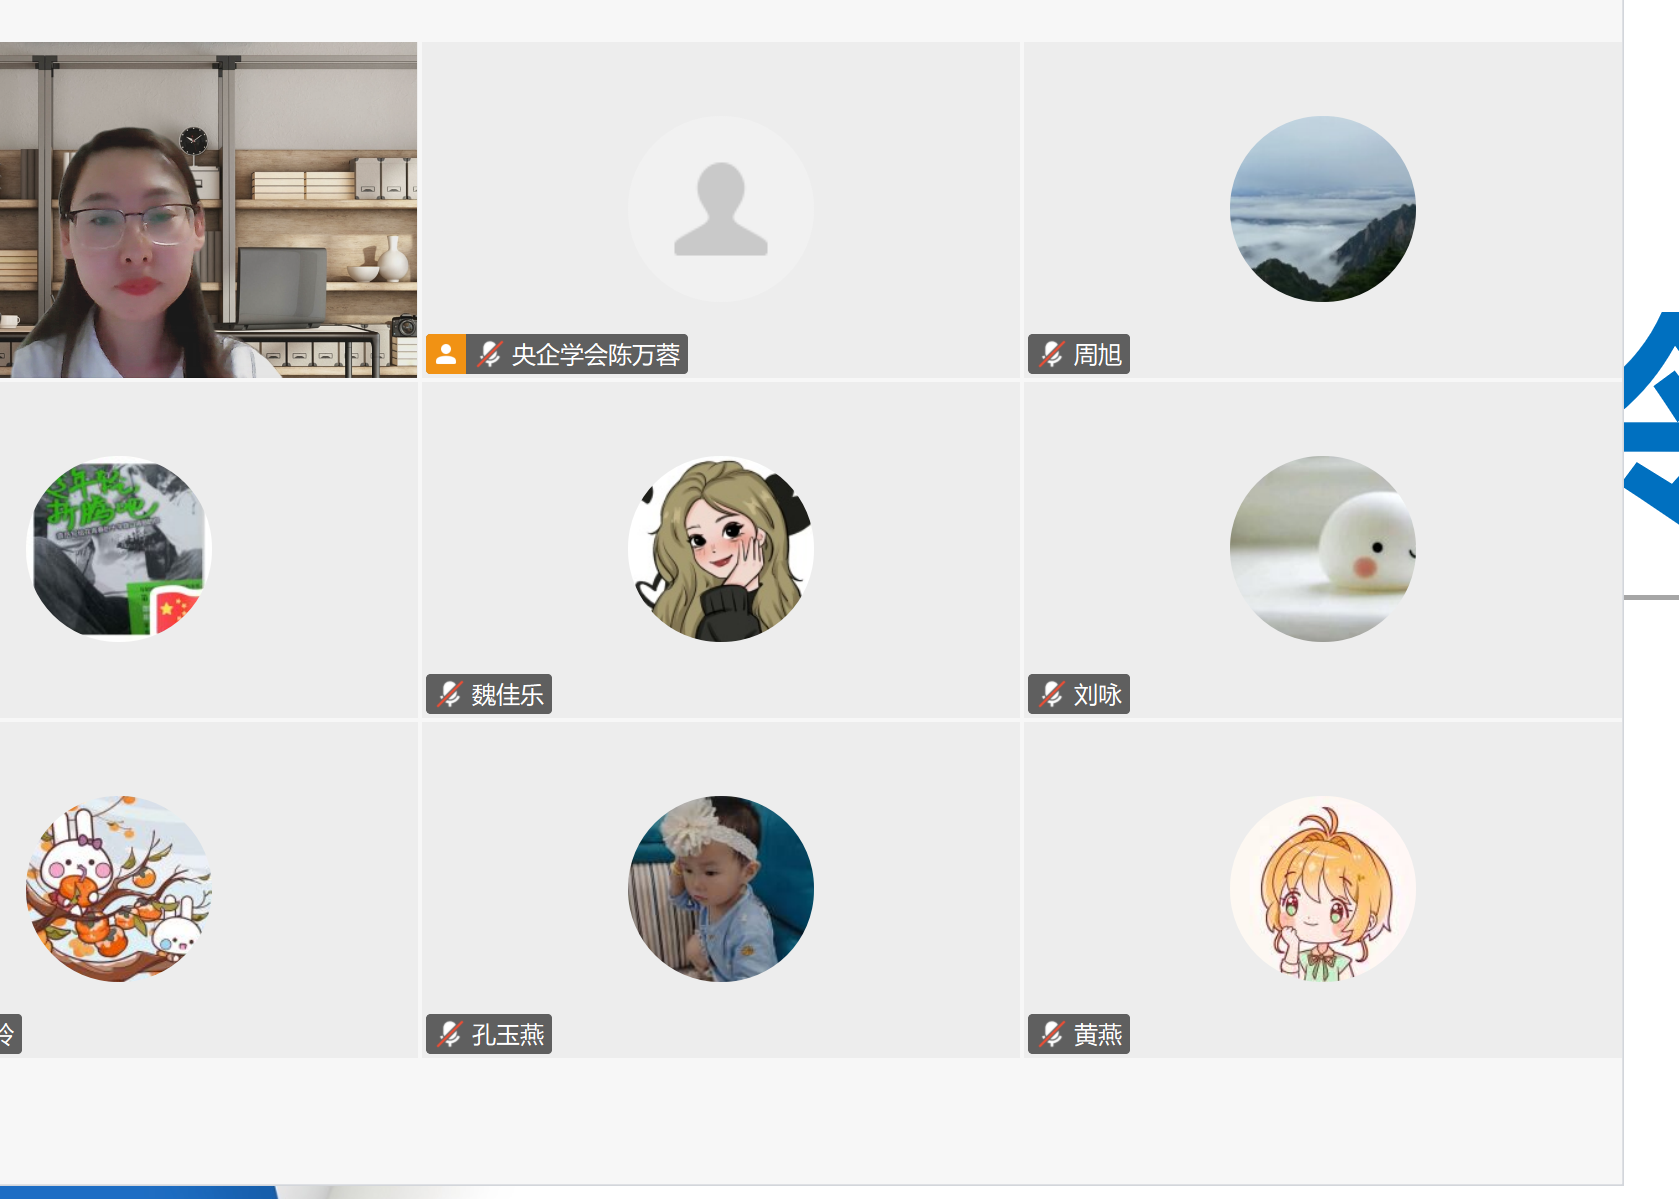Screen dimensions: 1679x1199
Task: Select 刘咏's white round doll avatar
Action: point(1323,549)
